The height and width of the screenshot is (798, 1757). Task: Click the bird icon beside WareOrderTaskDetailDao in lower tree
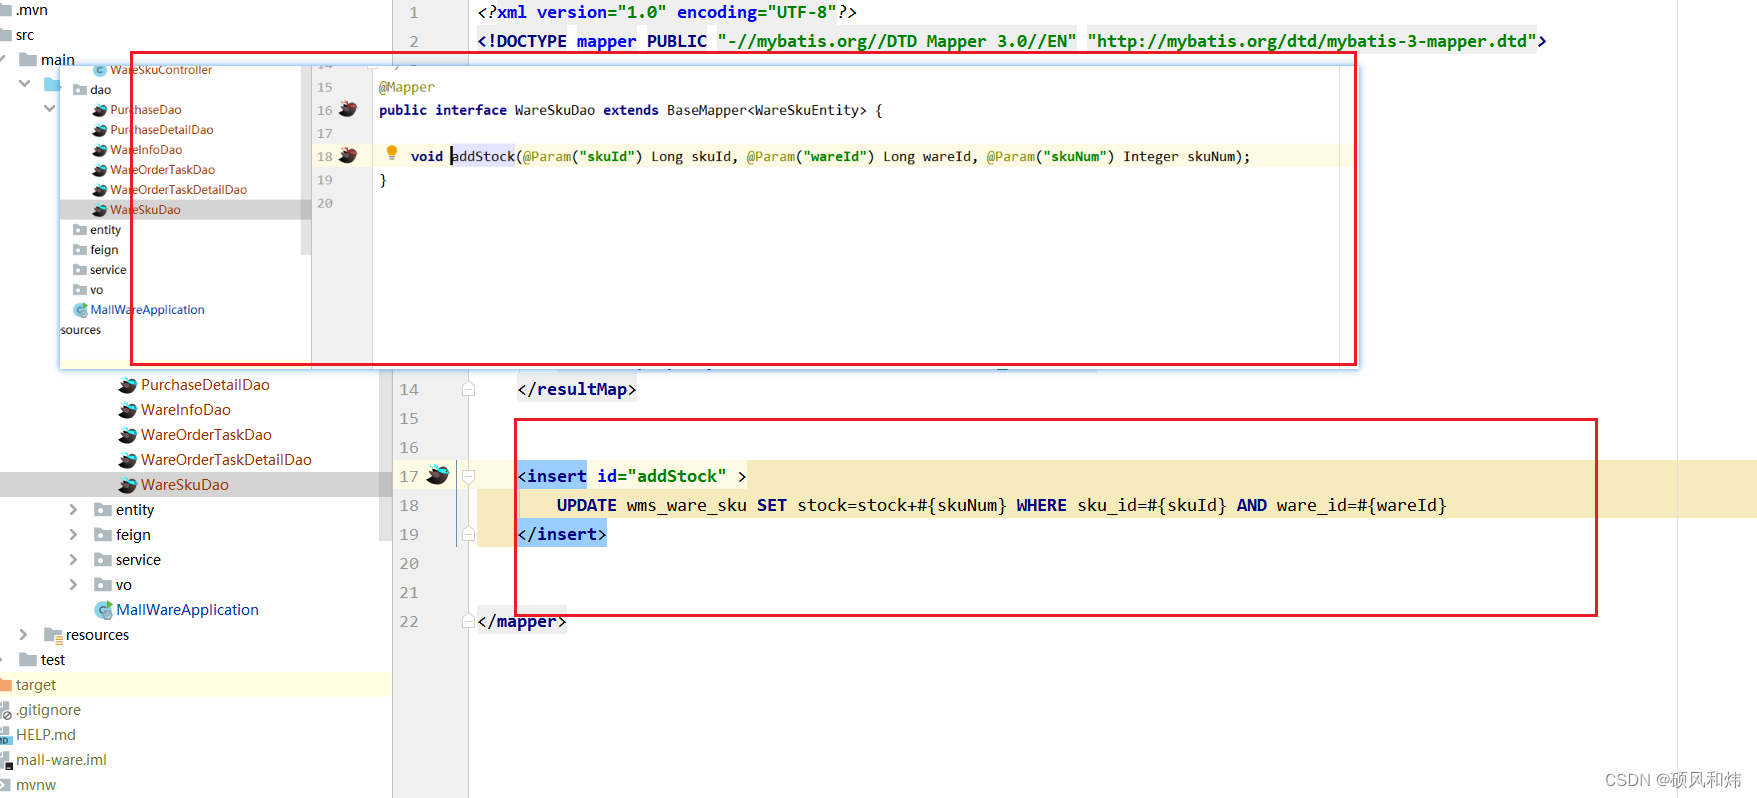coord(127,460)
